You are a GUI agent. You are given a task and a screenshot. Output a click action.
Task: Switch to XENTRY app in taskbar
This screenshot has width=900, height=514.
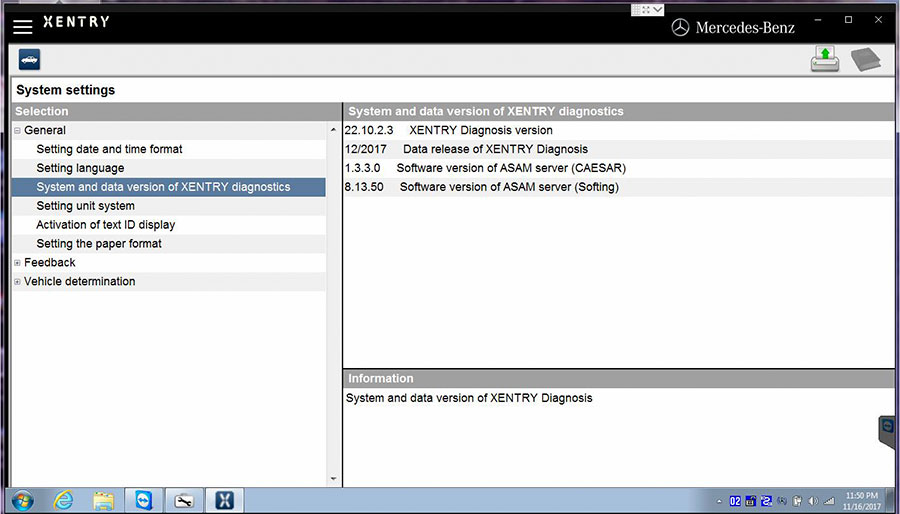click(224, 500)
